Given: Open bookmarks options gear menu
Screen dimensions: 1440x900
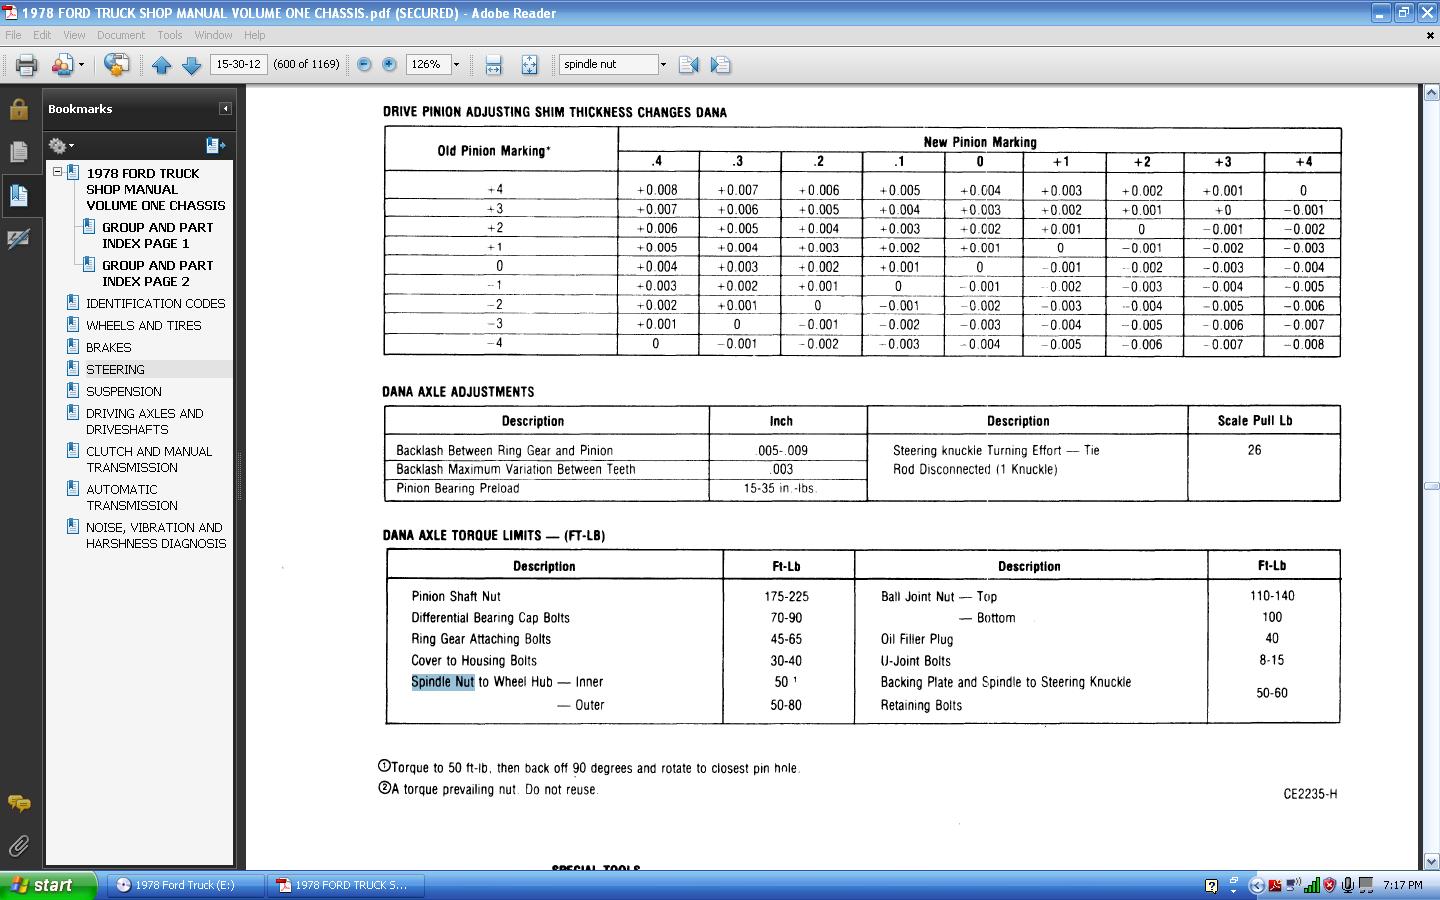Looking at the screenshot, I should [61, 146].
